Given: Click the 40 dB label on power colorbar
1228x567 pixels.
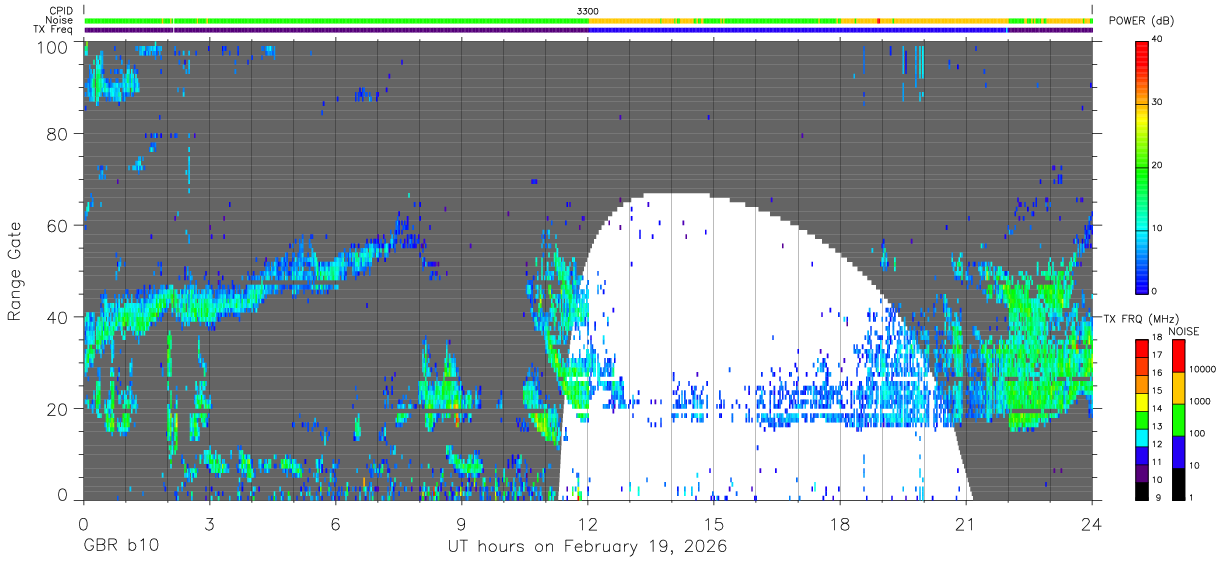Looking at the screenshot, I should click(1157, 40).
